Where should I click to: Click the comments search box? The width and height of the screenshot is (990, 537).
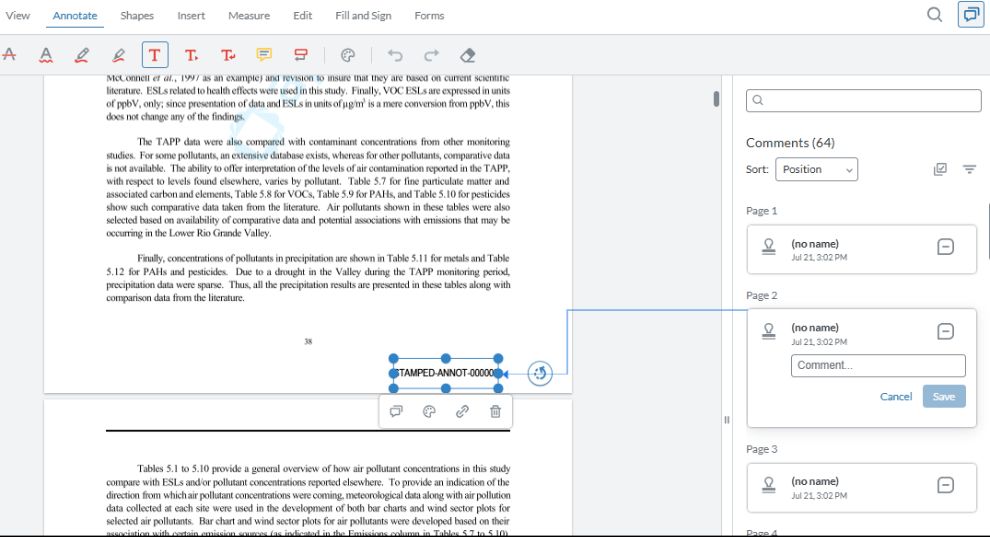point(863,100)
